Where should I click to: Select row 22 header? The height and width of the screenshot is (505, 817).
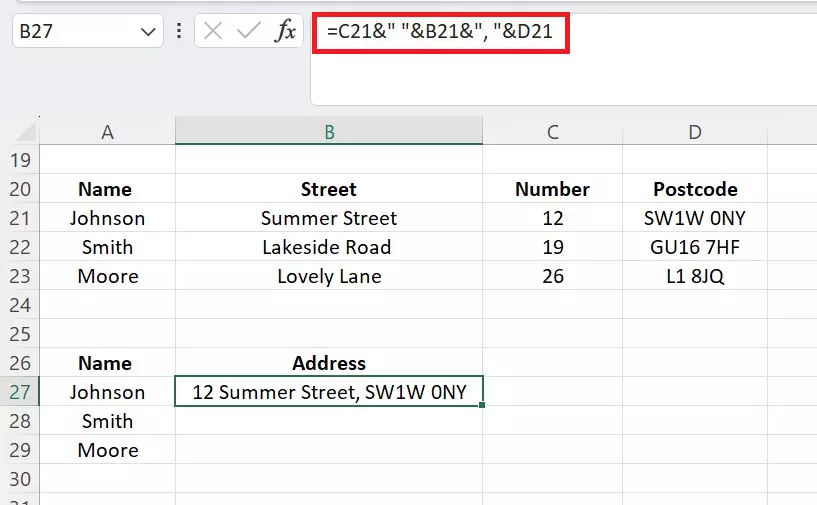(20, 247)
